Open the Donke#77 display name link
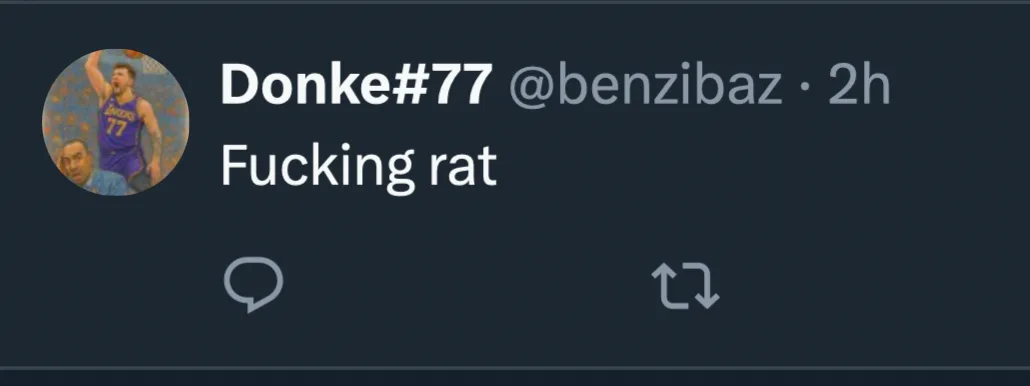The image size is (1030, 386). (x=357, y=85)
